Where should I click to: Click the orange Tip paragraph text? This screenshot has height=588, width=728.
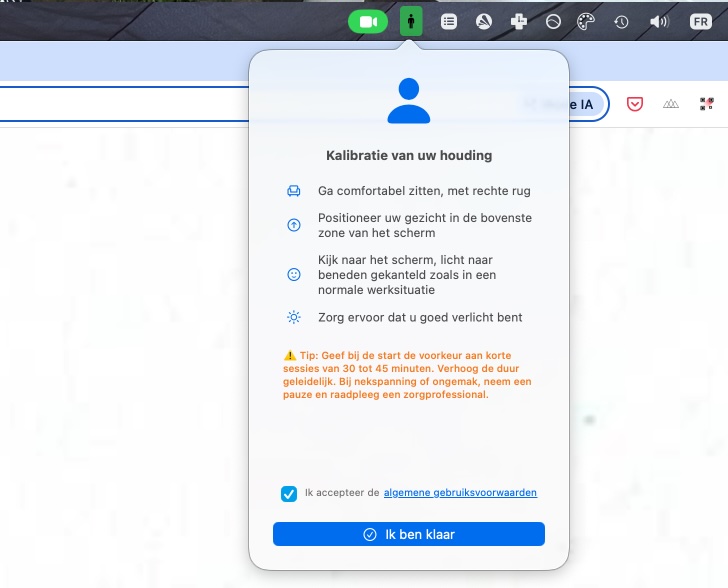(407, 375)
